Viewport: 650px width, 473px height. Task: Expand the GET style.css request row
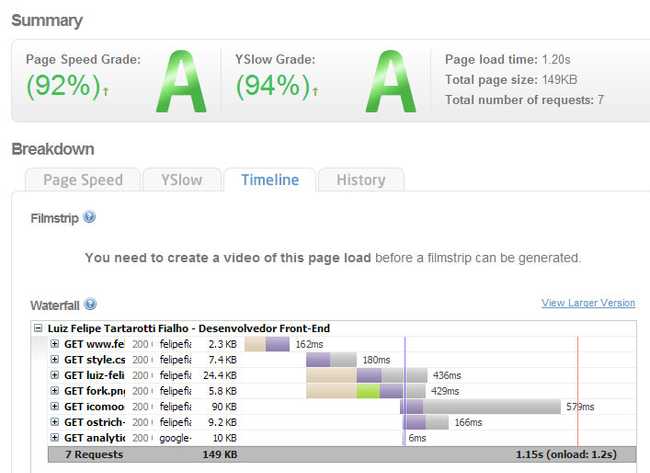click(x=55, y=359)
